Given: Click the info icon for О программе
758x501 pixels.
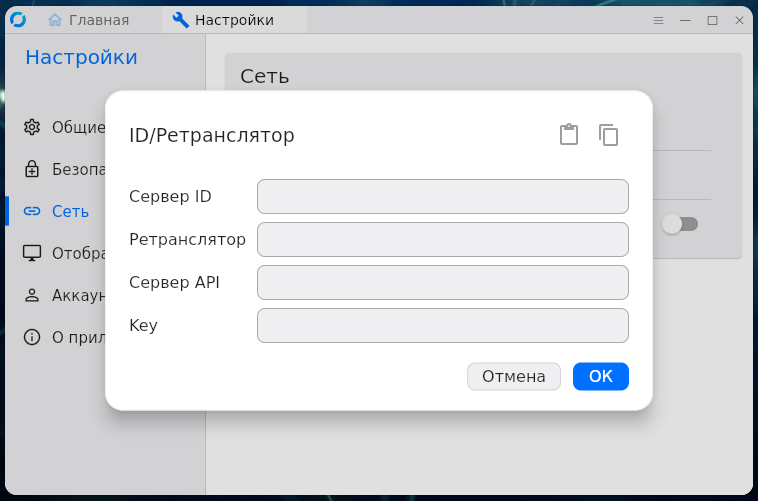Looking at the screenshot, I should click(x=32, y=337).
